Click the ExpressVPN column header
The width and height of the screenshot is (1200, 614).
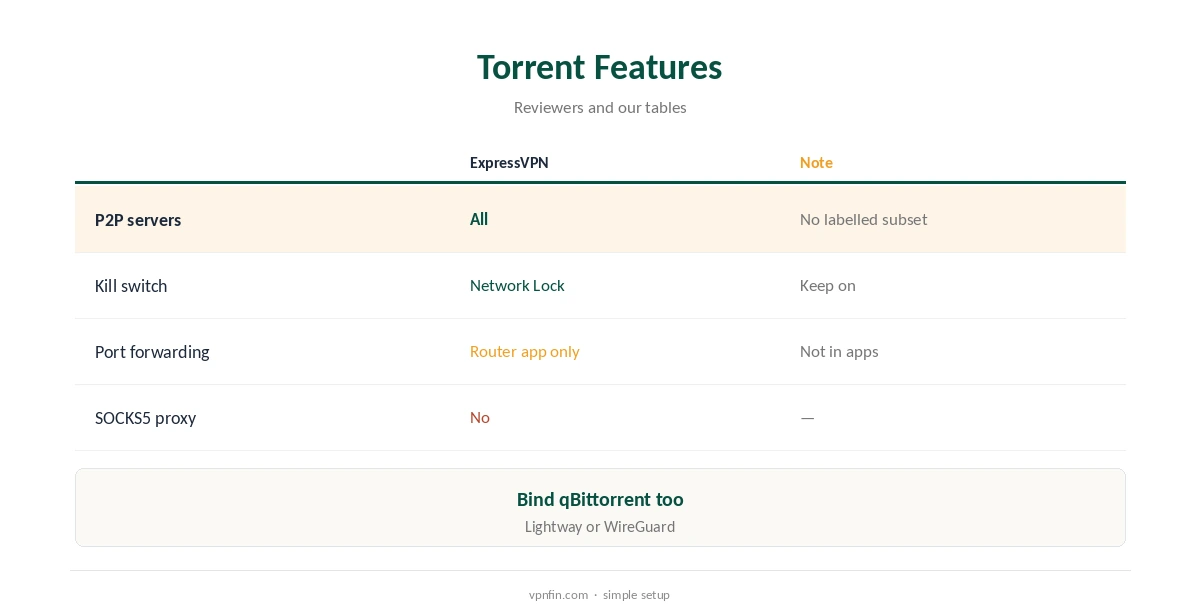coord(509,163)
